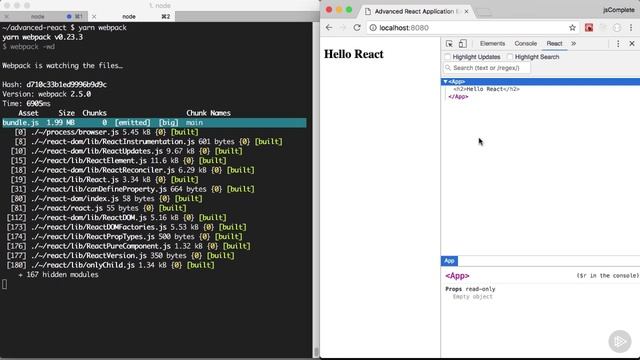Viewport: 640px width, 360px height.
Task: Select the h2 Hello React tree row
Action: [x=486, y=89]
